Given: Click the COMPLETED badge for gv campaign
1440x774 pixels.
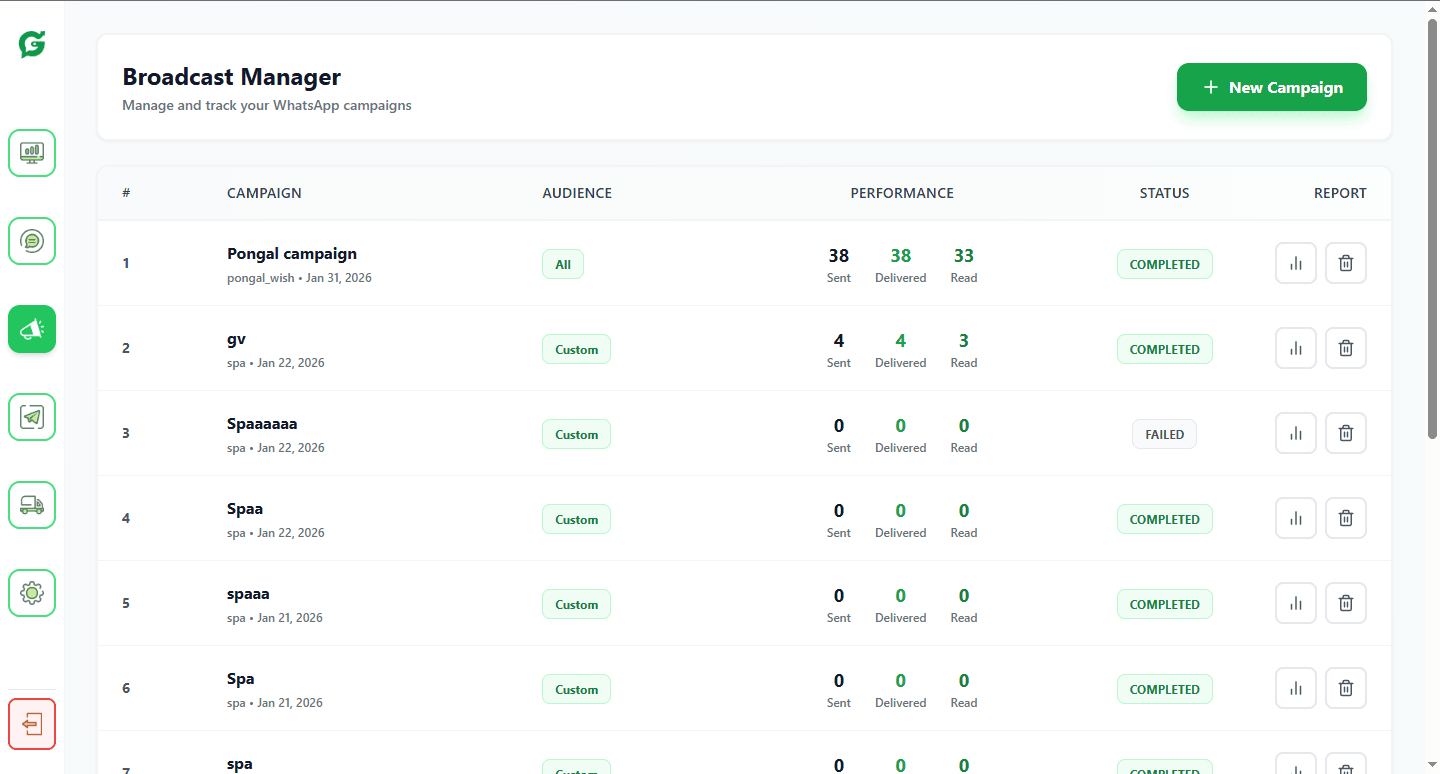Looking at the screenshot, I should (x=1164, y=349).
